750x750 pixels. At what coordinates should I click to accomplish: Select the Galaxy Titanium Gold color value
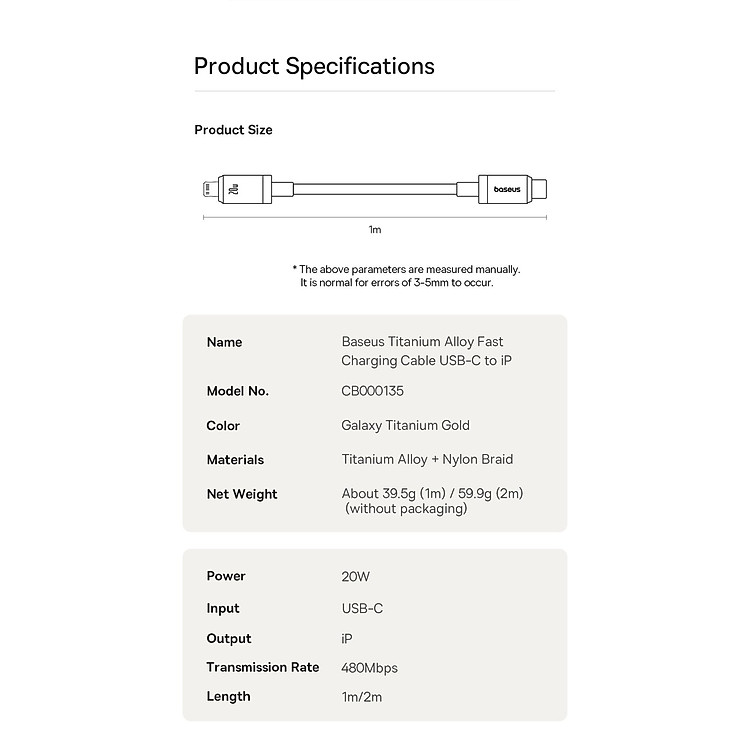click(405, 425)
